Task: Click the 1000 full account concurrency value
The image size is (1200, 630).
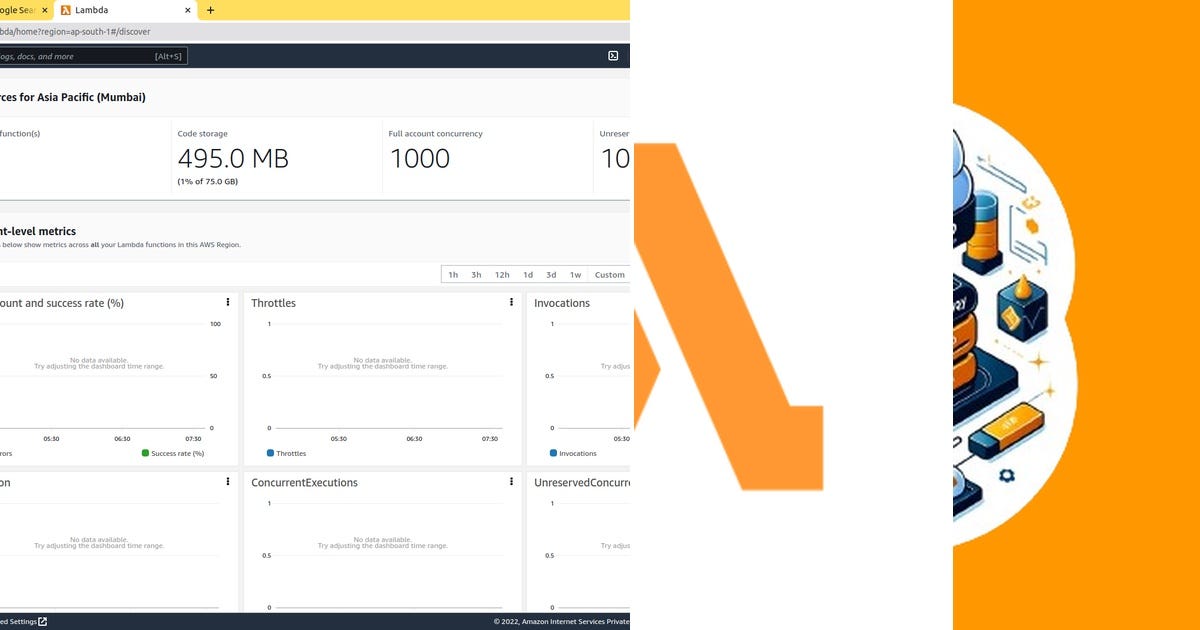Action: click(420, 158)
